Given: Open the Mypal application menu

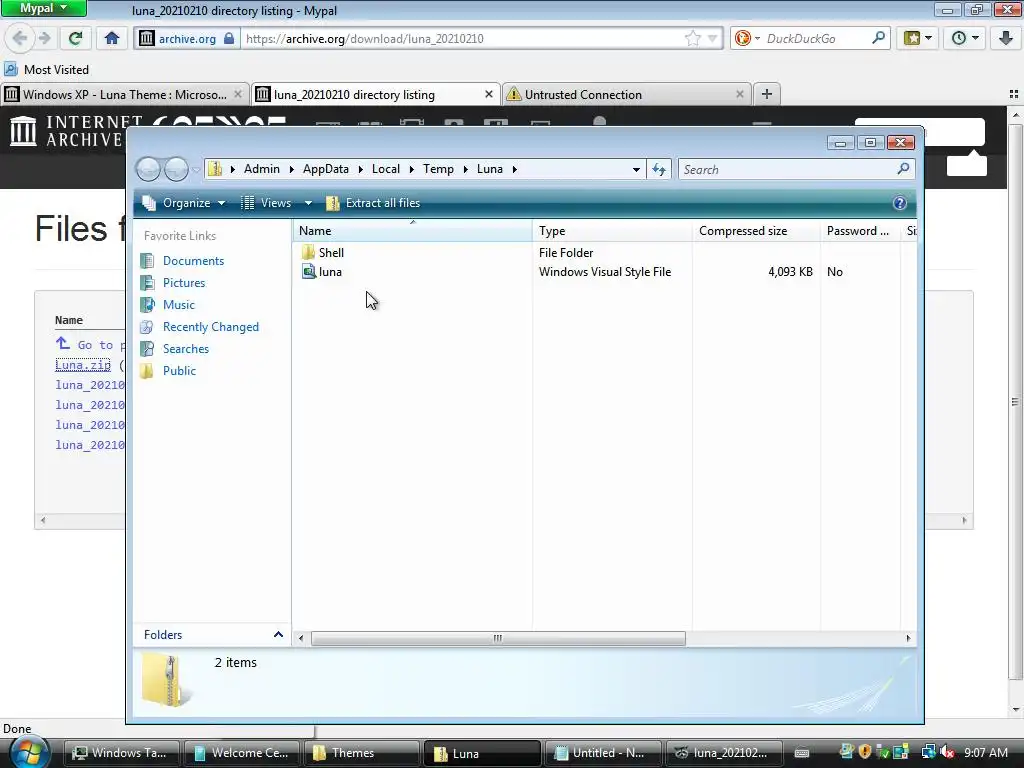Looking at the screenshot, I should click(x=43, y=8).
